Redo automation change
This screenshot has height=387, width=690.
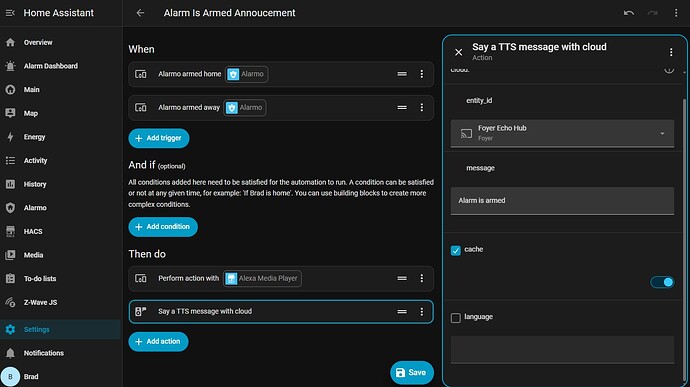(x=653, y=13)
